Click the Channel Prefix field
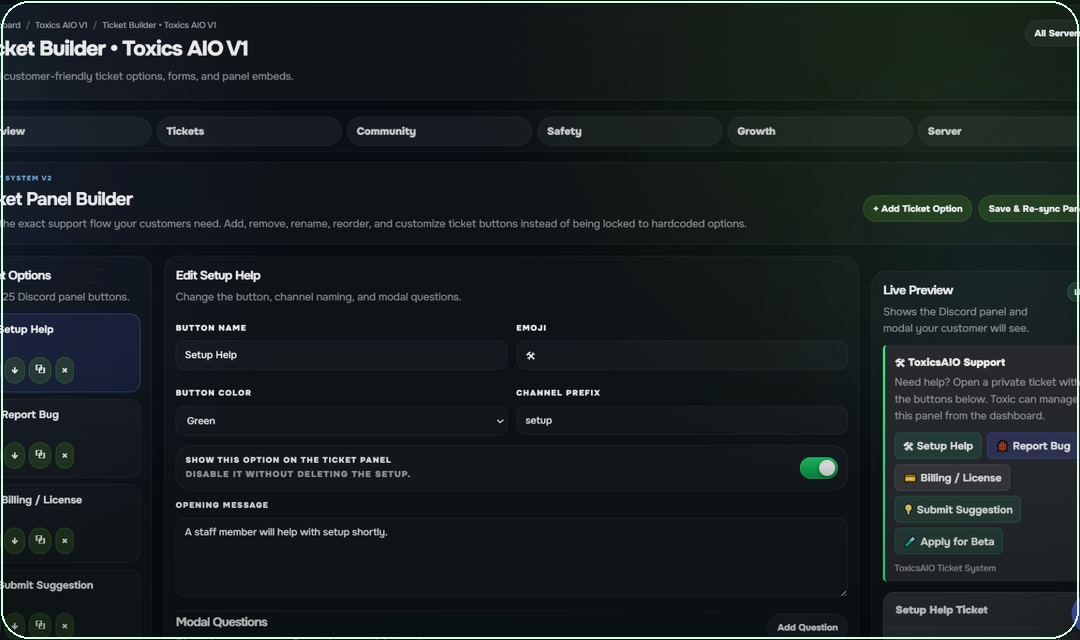 click(x=682, y=420)
